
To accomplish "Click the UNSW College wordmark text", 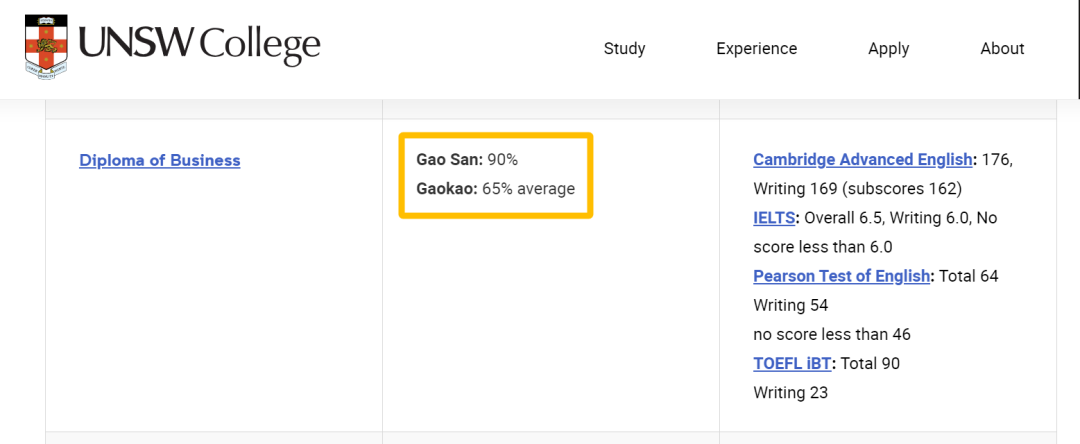I will pyautogui.click(x=199, y=44).
